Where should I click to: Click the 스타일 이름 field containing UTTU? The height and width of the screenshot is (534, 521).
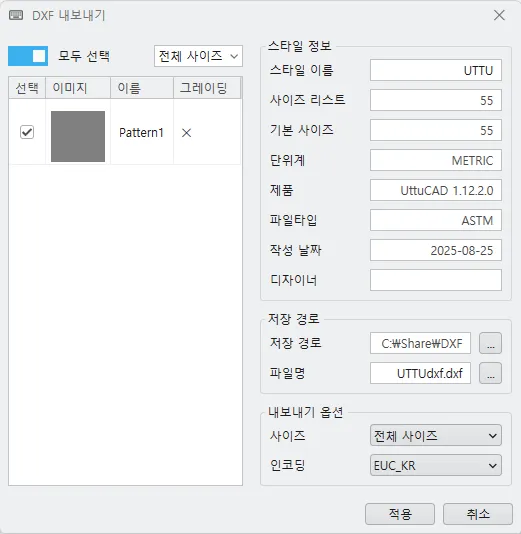point(436,70)
